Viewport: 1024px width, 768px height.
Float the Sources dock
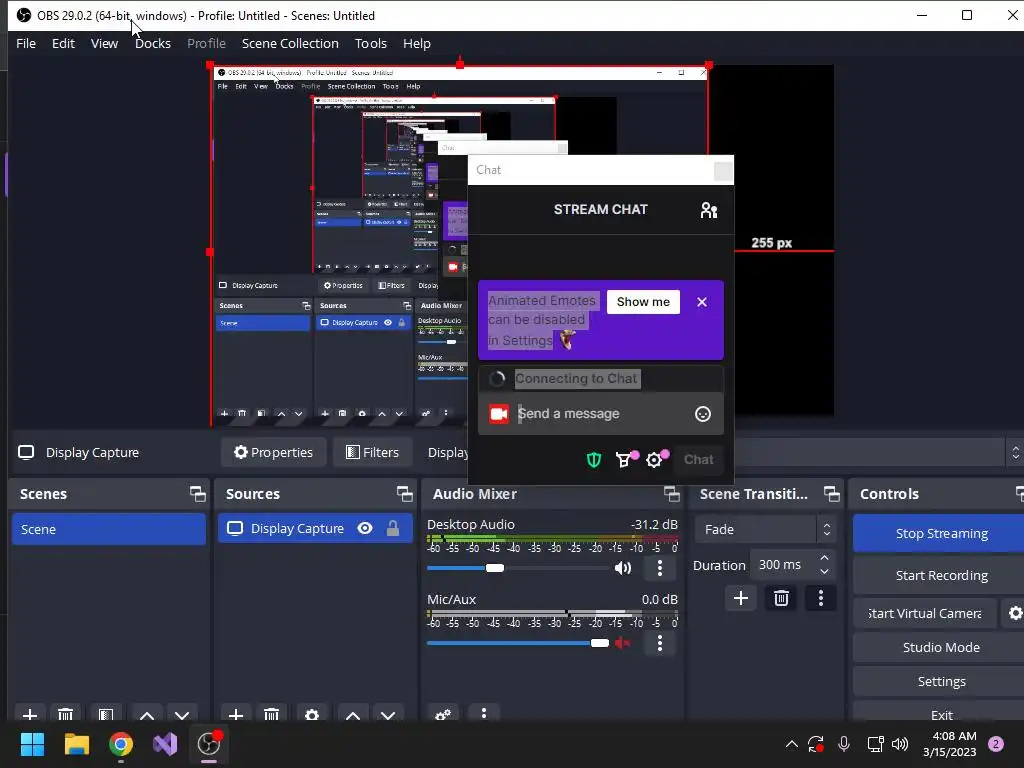pyautogui.click(x=404, y=494)
